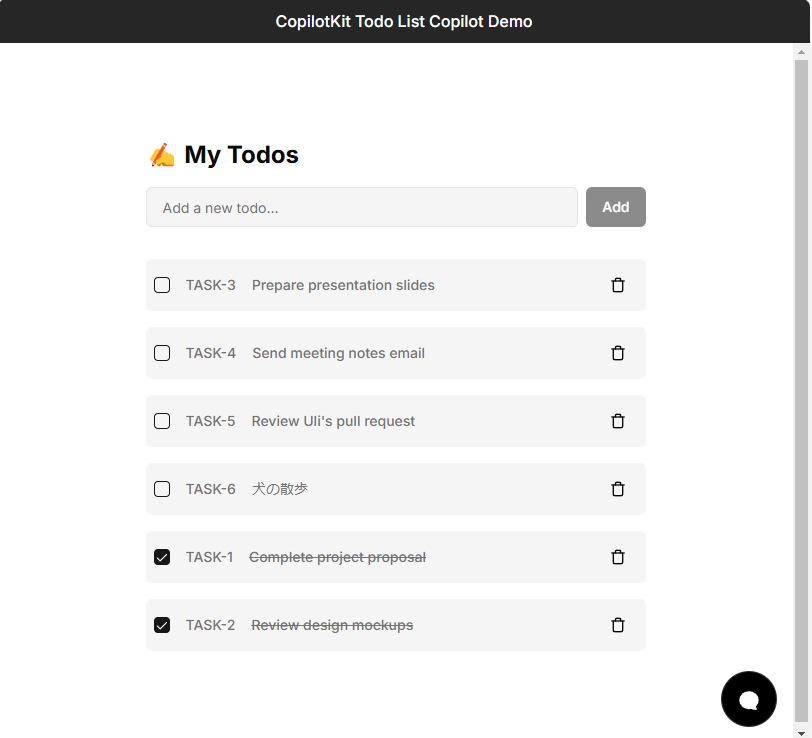Uncheck completed TASK-1 Complete project proposal
Viewport: 812px width, 738px height.
(x=162, y=557)
